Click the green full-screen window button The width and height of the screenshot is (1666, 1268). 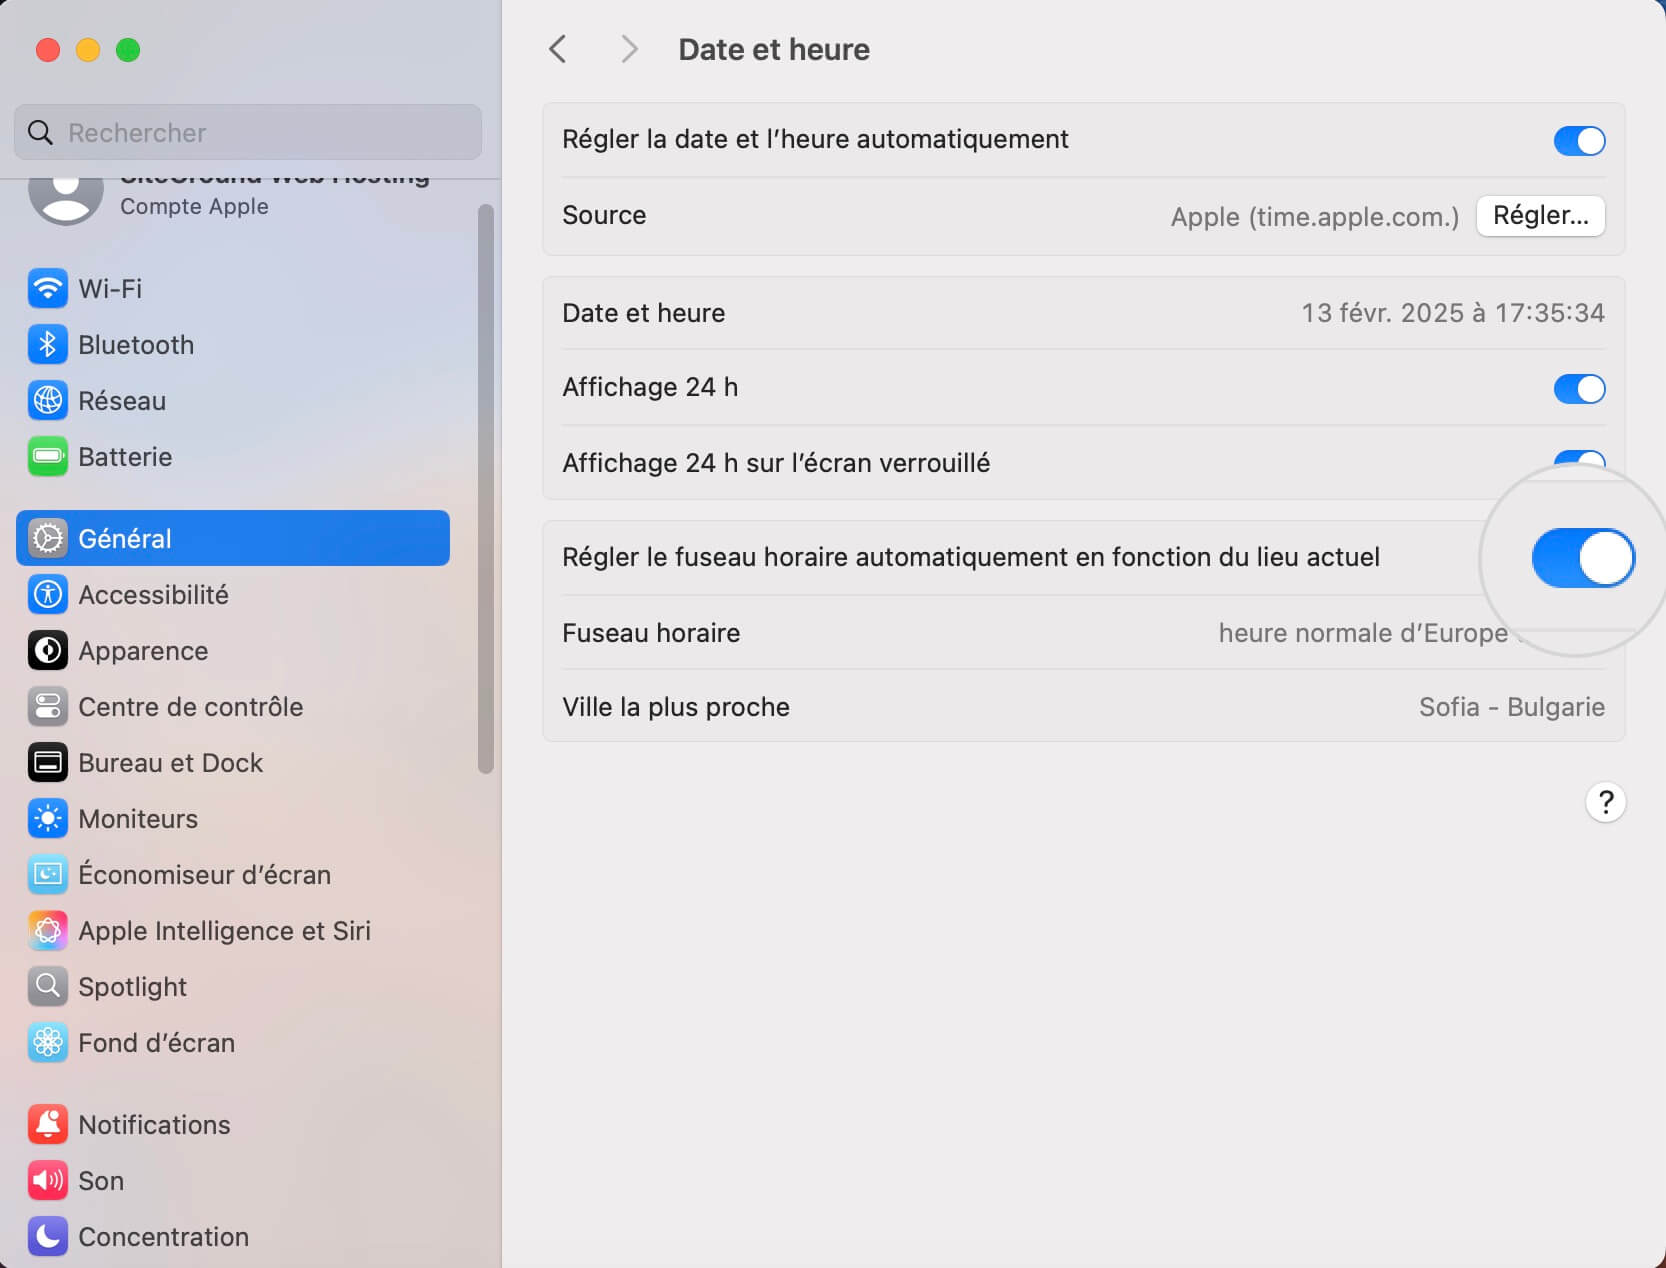click(x=128, y=50)
